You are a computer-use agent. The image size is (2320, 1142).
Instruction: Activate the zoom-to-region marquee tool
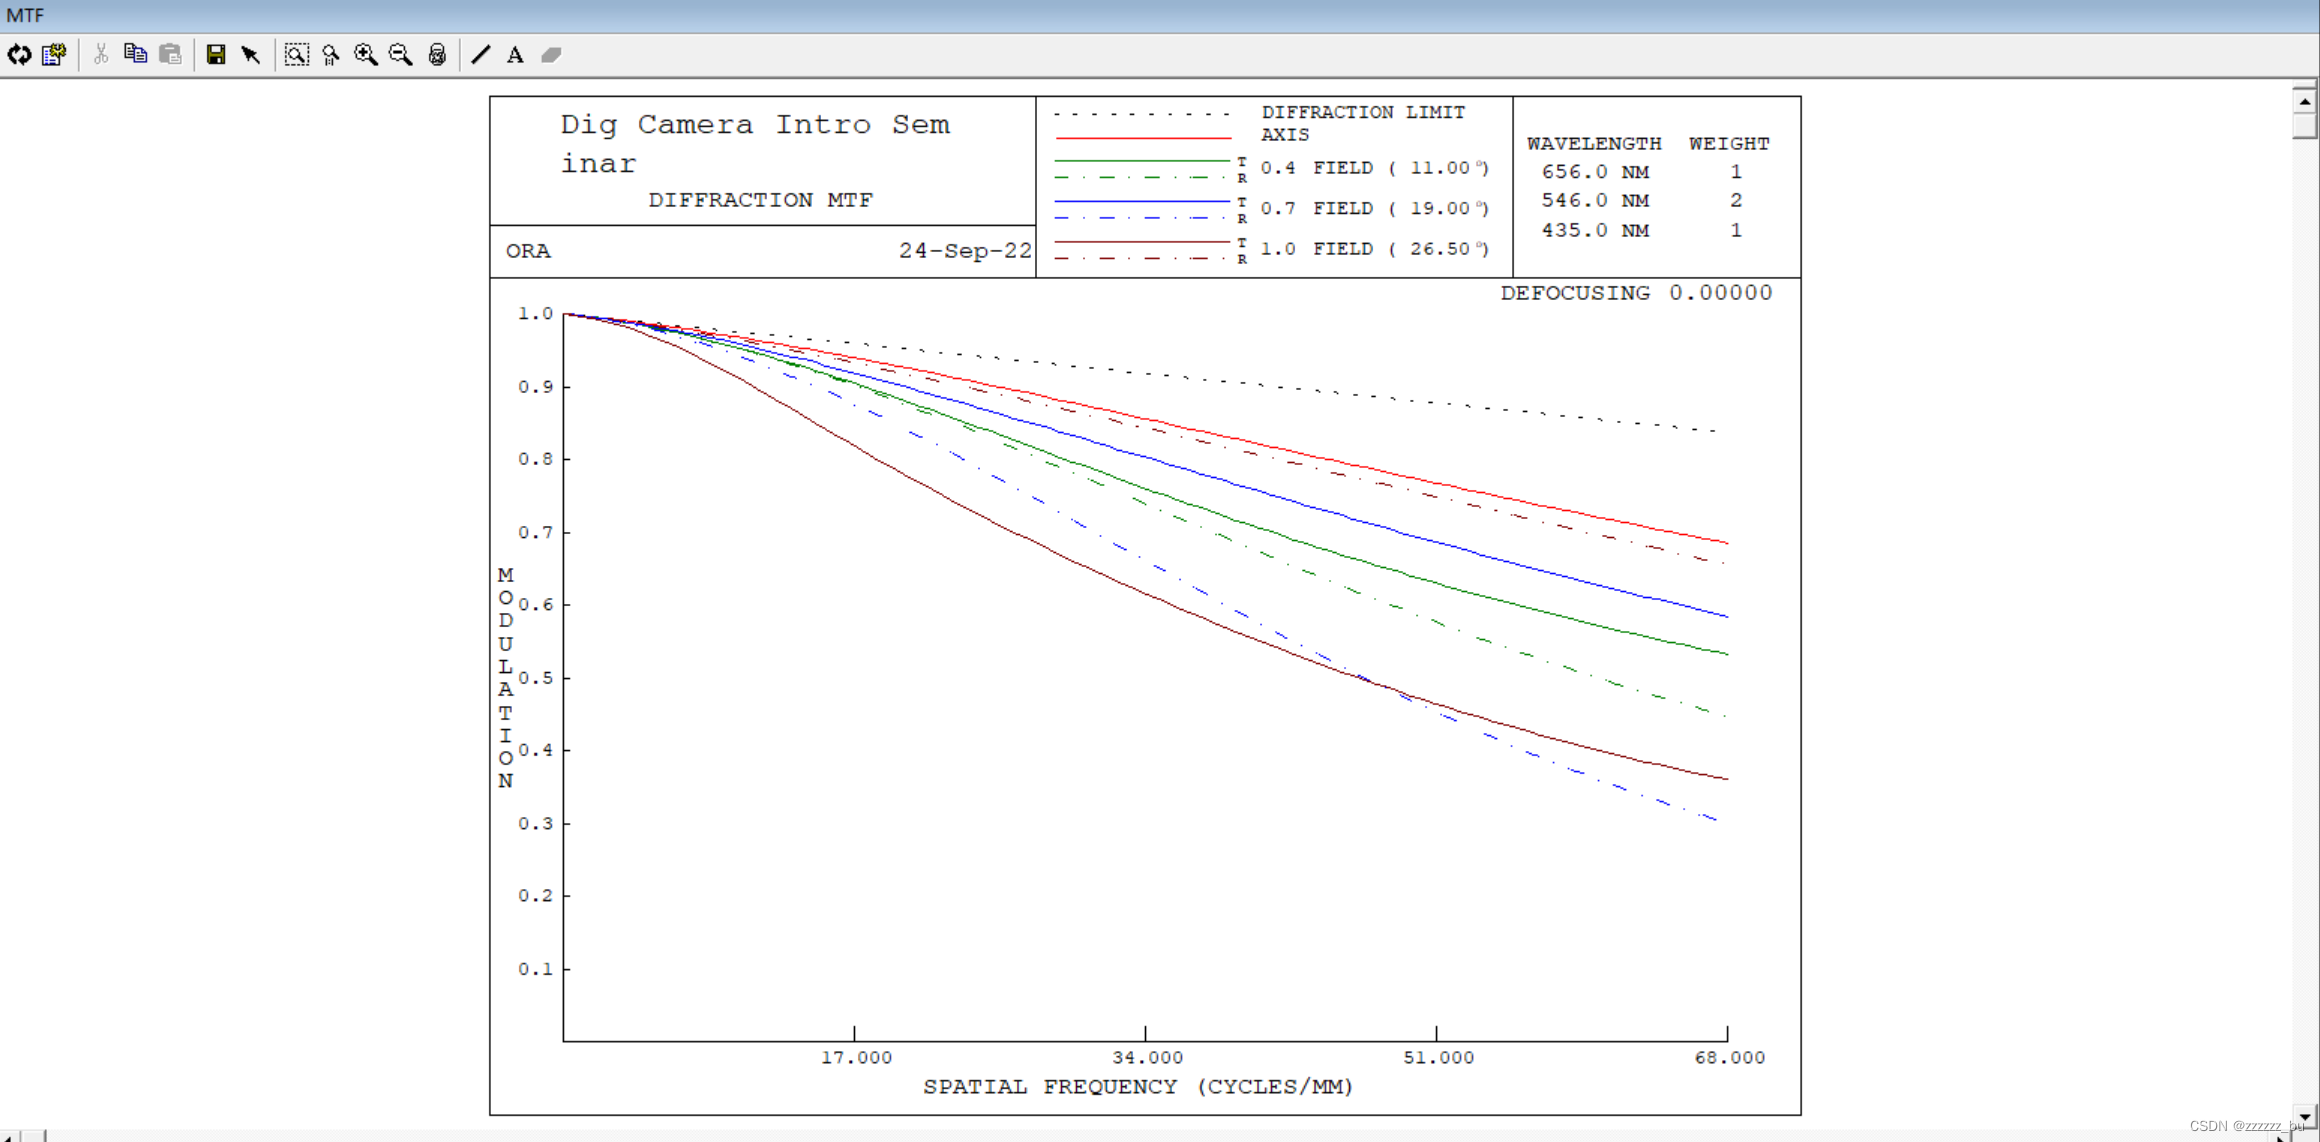pos(296,55)
